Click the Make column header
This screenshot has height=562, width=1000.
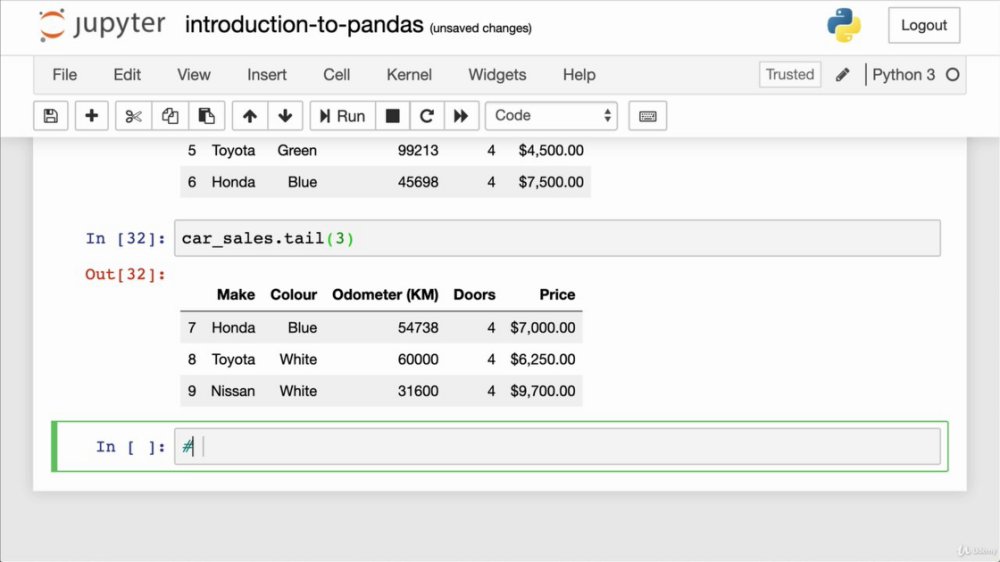[235, 295]
